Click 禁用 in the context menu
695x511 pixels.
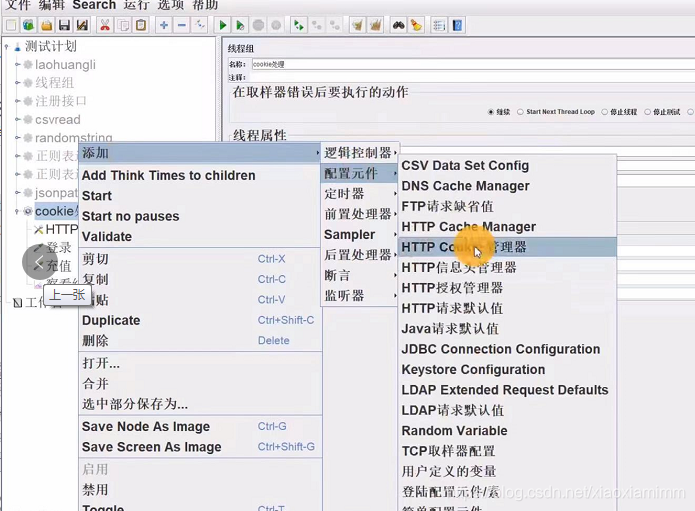pyautogui.click(x=199, y=489)
